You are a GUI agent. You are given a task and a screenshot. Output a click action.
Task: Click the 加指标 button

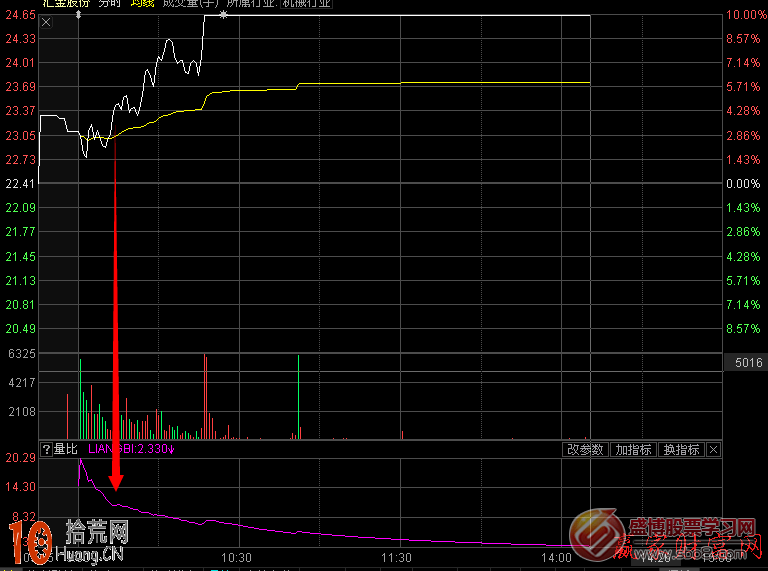coord(633,450)
